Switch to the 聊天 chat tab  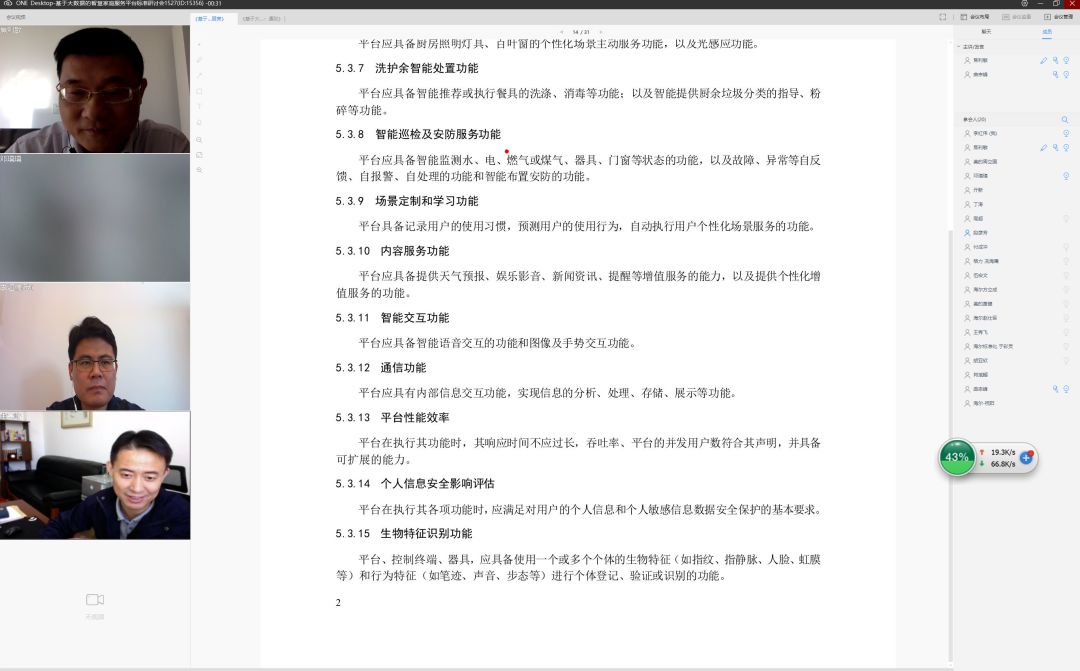click(x=985, y=32)
